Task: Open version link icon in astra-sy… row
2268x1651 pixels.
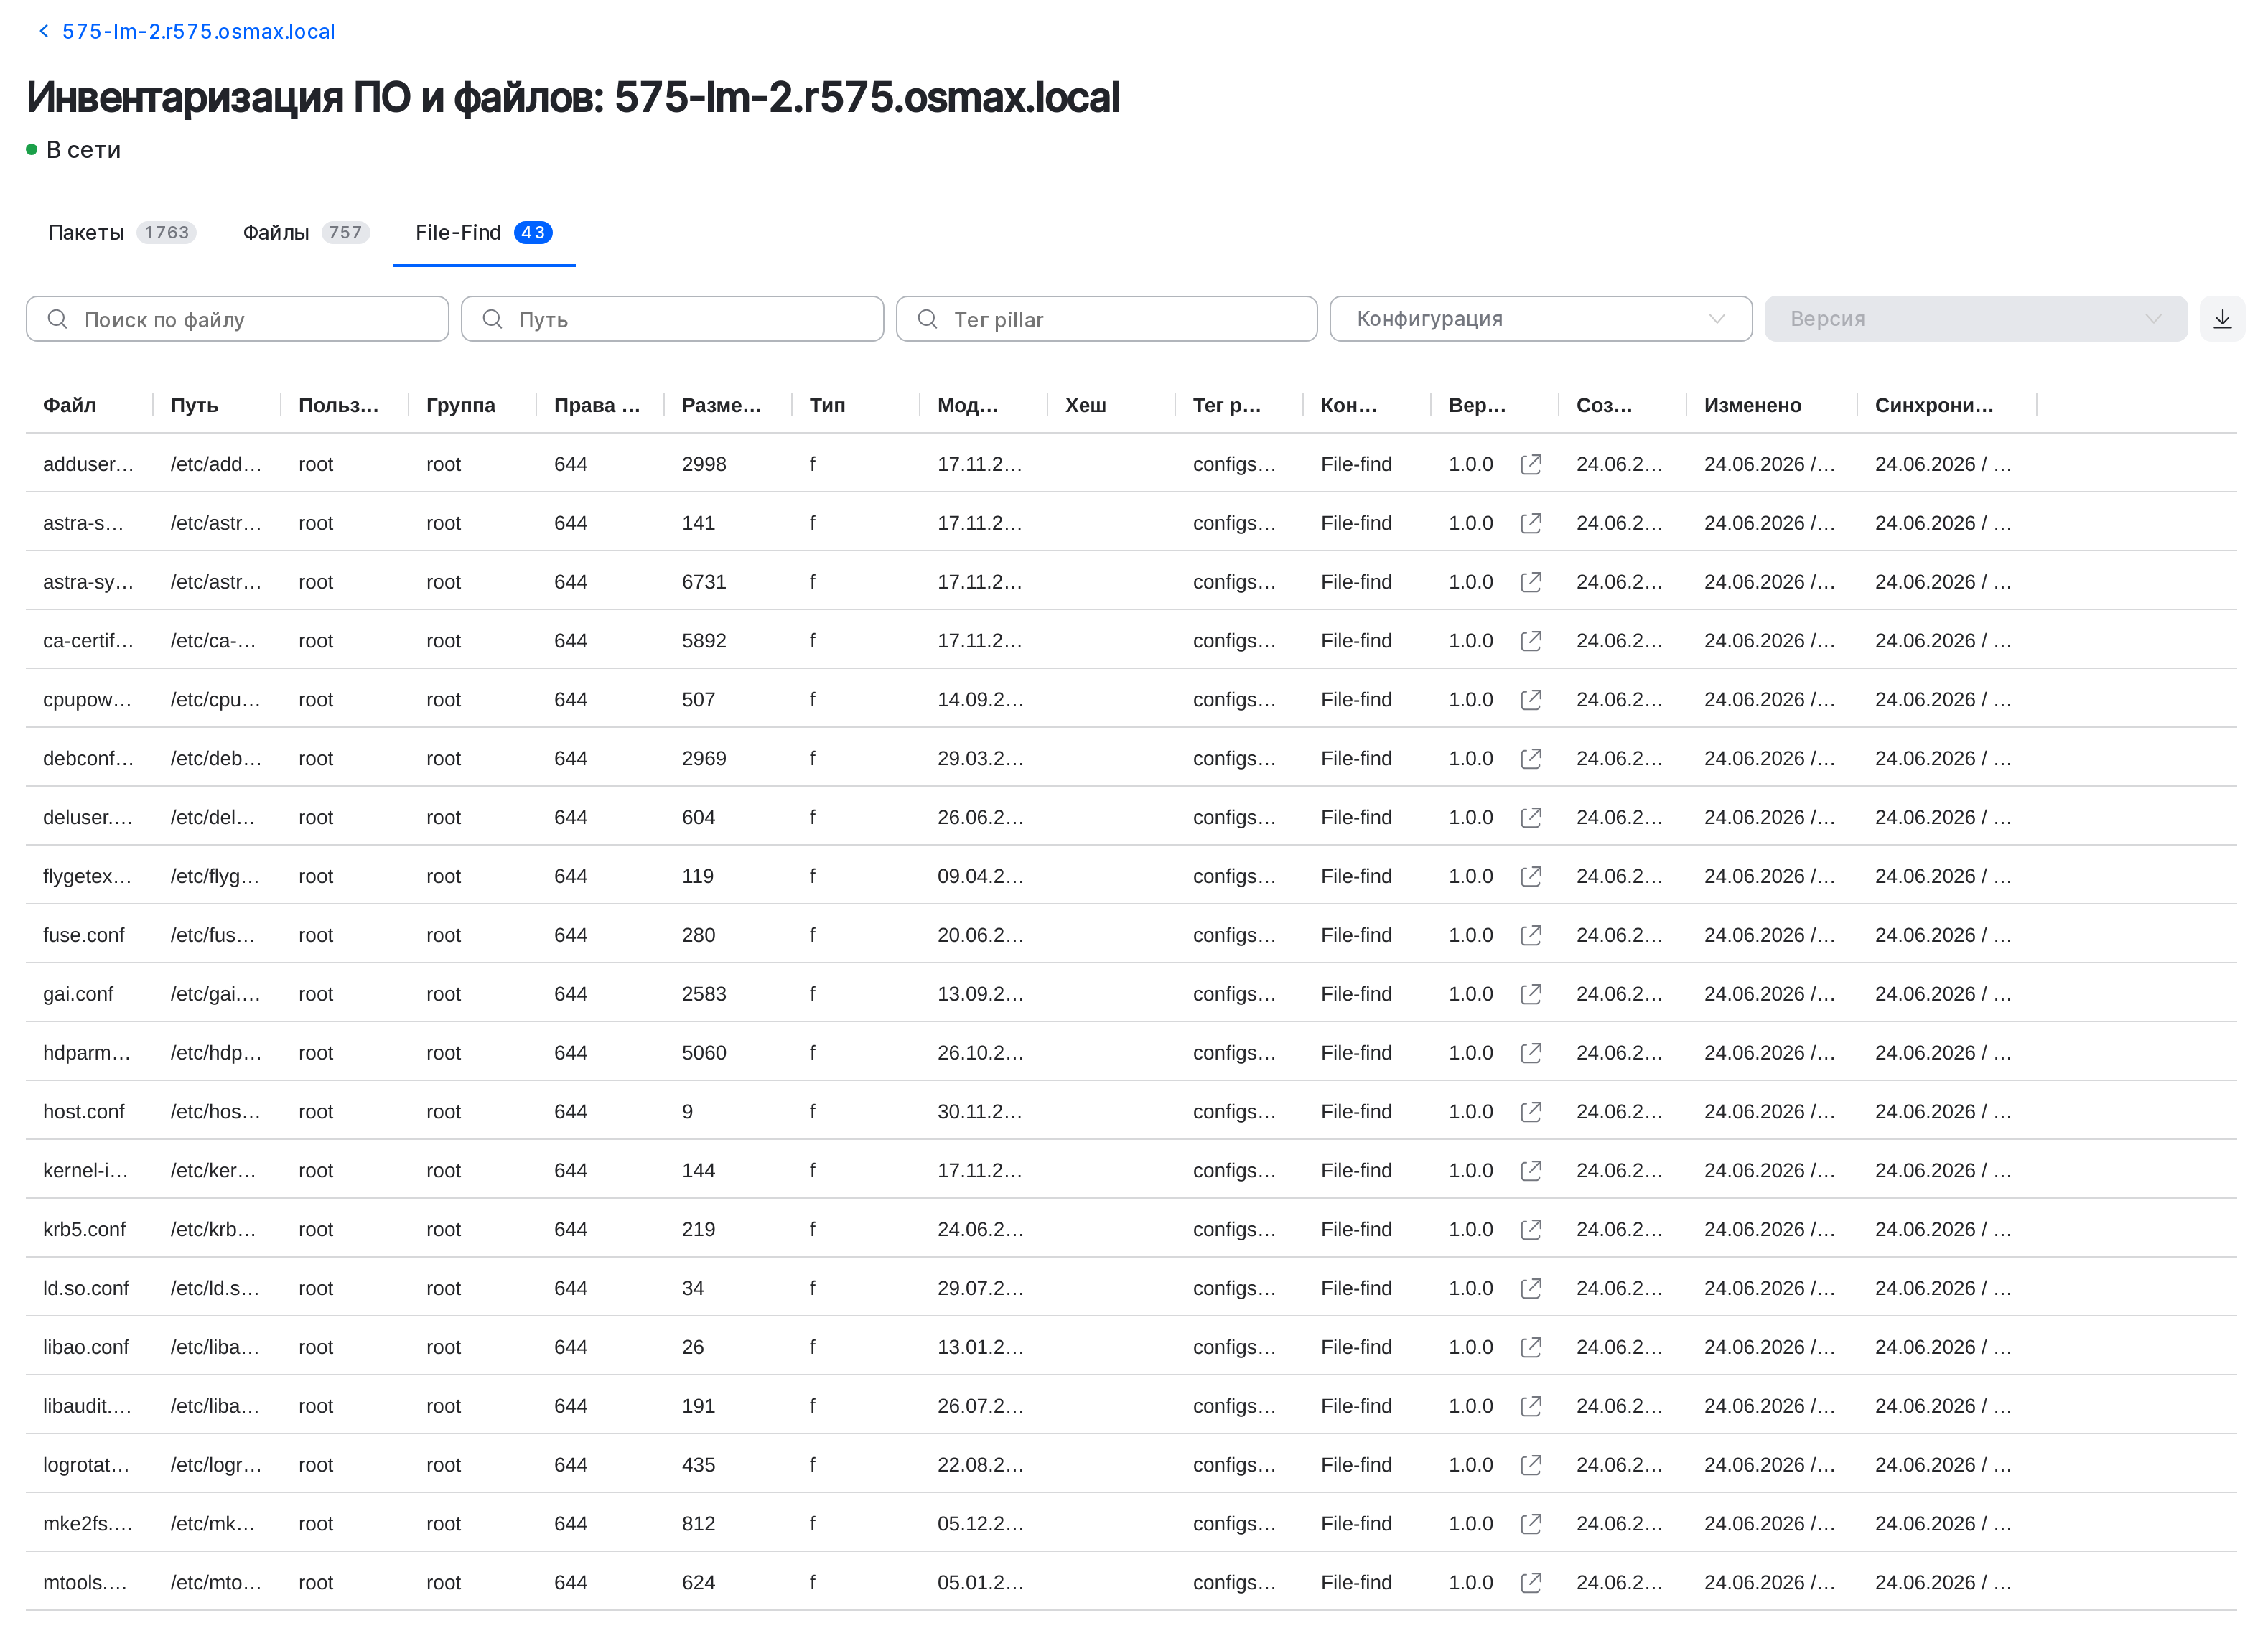Action: coord(1530,582)
